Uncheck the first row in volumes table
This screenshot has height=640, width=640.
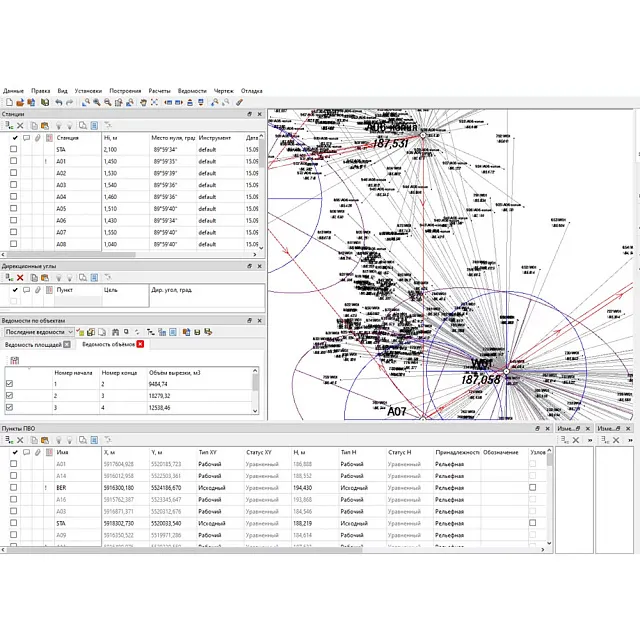pos(10,383)
